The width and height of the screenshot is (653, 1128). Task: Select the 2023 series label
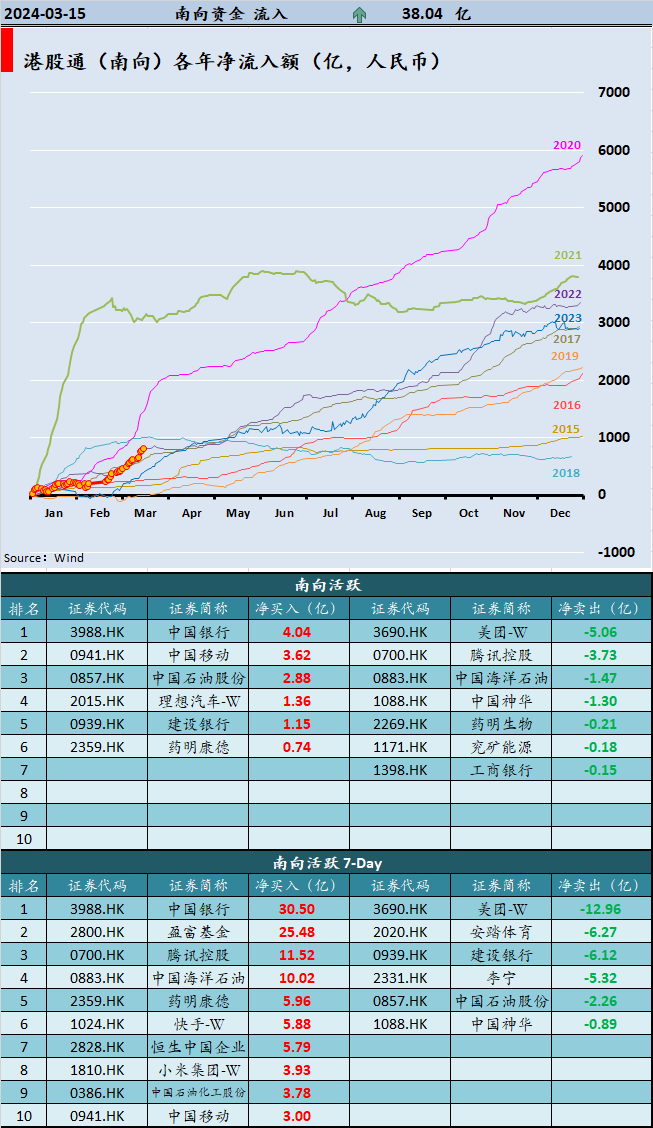567,319
